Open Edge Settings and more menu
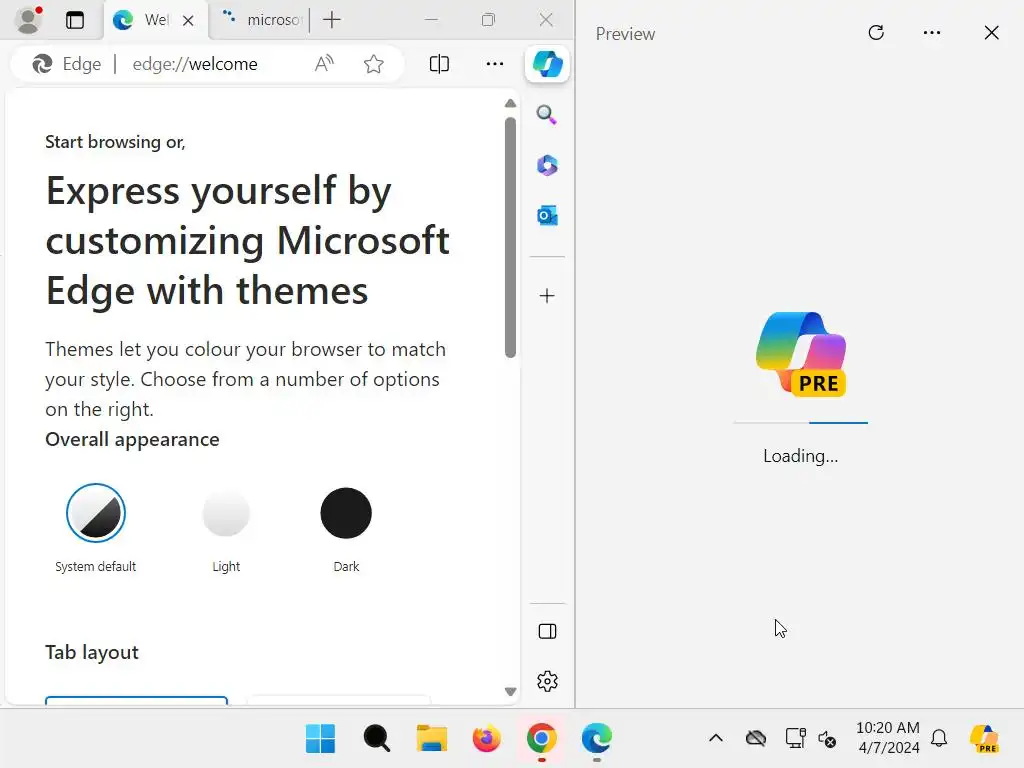The width and height of the screenshot is (1024, 768). (495, 64)
